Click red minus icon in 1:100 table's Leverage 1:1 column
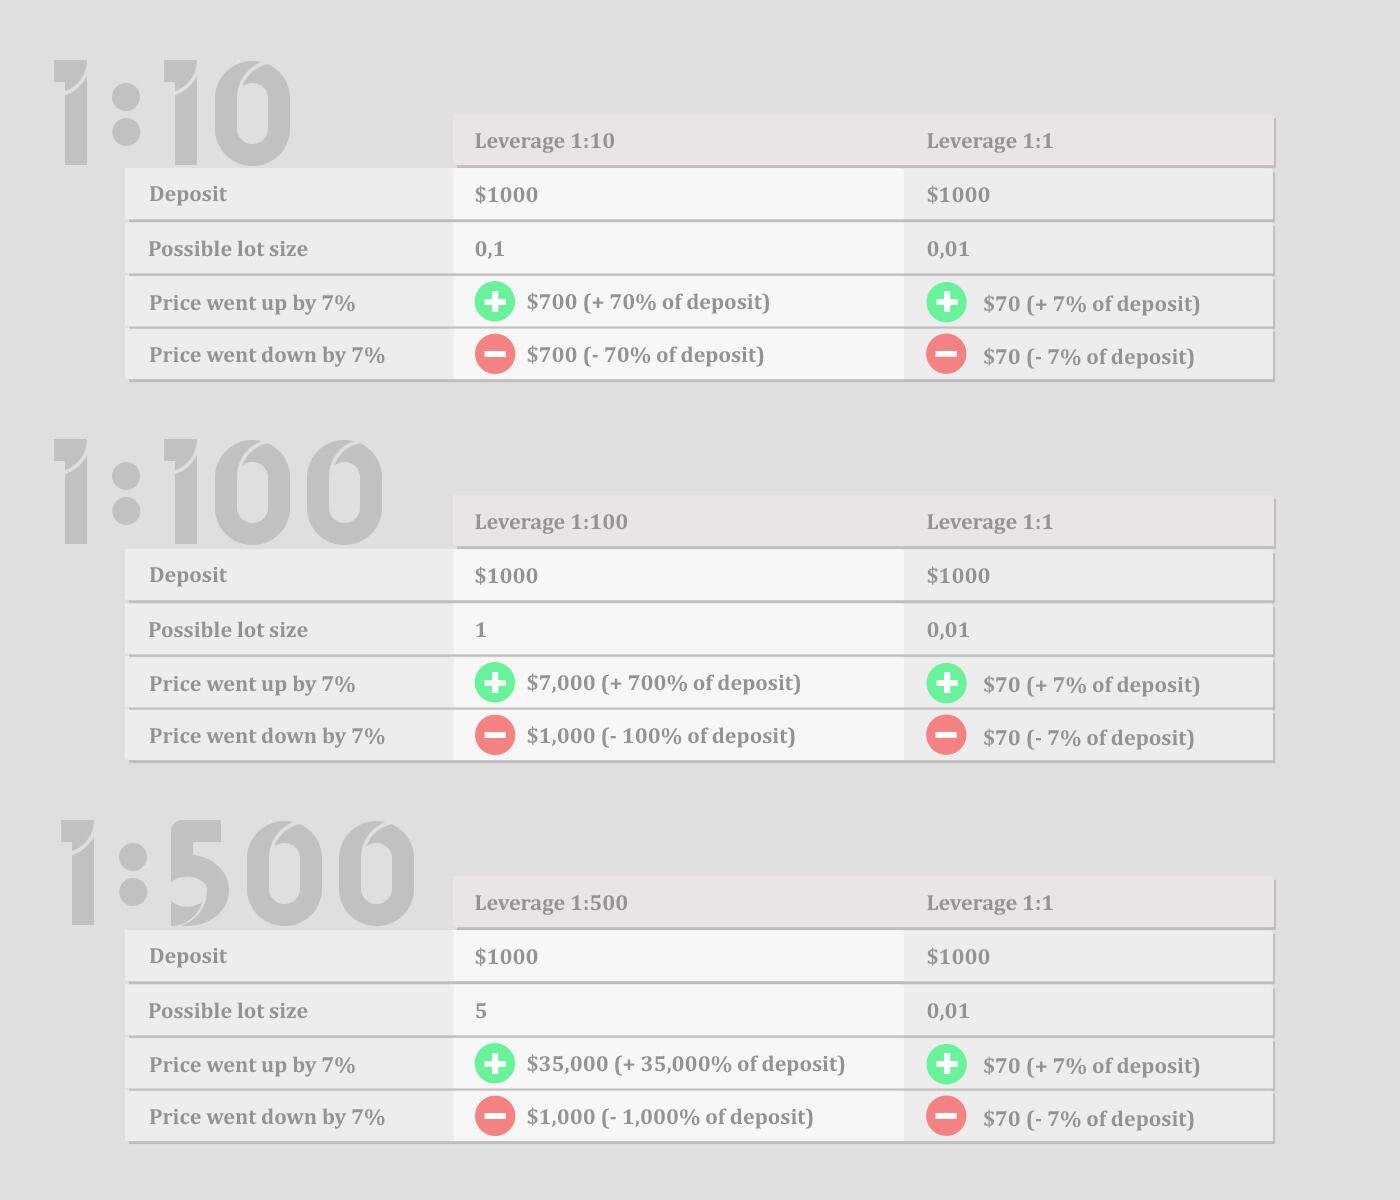Image resolution: width=1400 pixels, height=1200 pixels. pos(946,735)
